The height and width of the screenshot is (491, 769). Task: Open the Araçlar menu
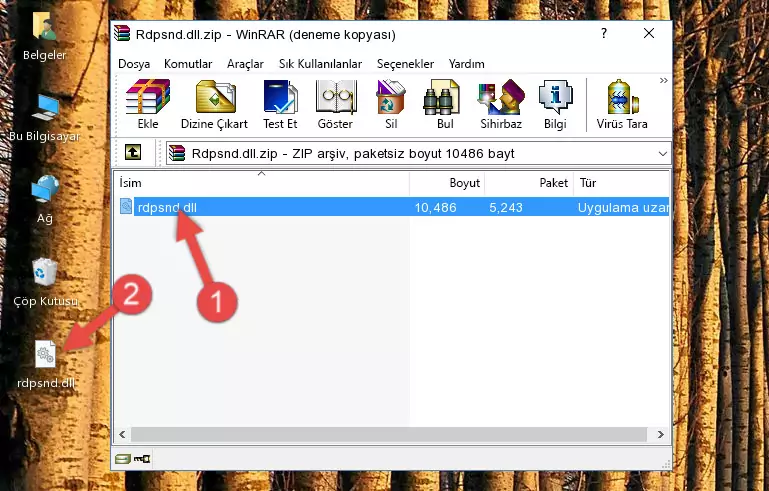(x=245, y=64)
